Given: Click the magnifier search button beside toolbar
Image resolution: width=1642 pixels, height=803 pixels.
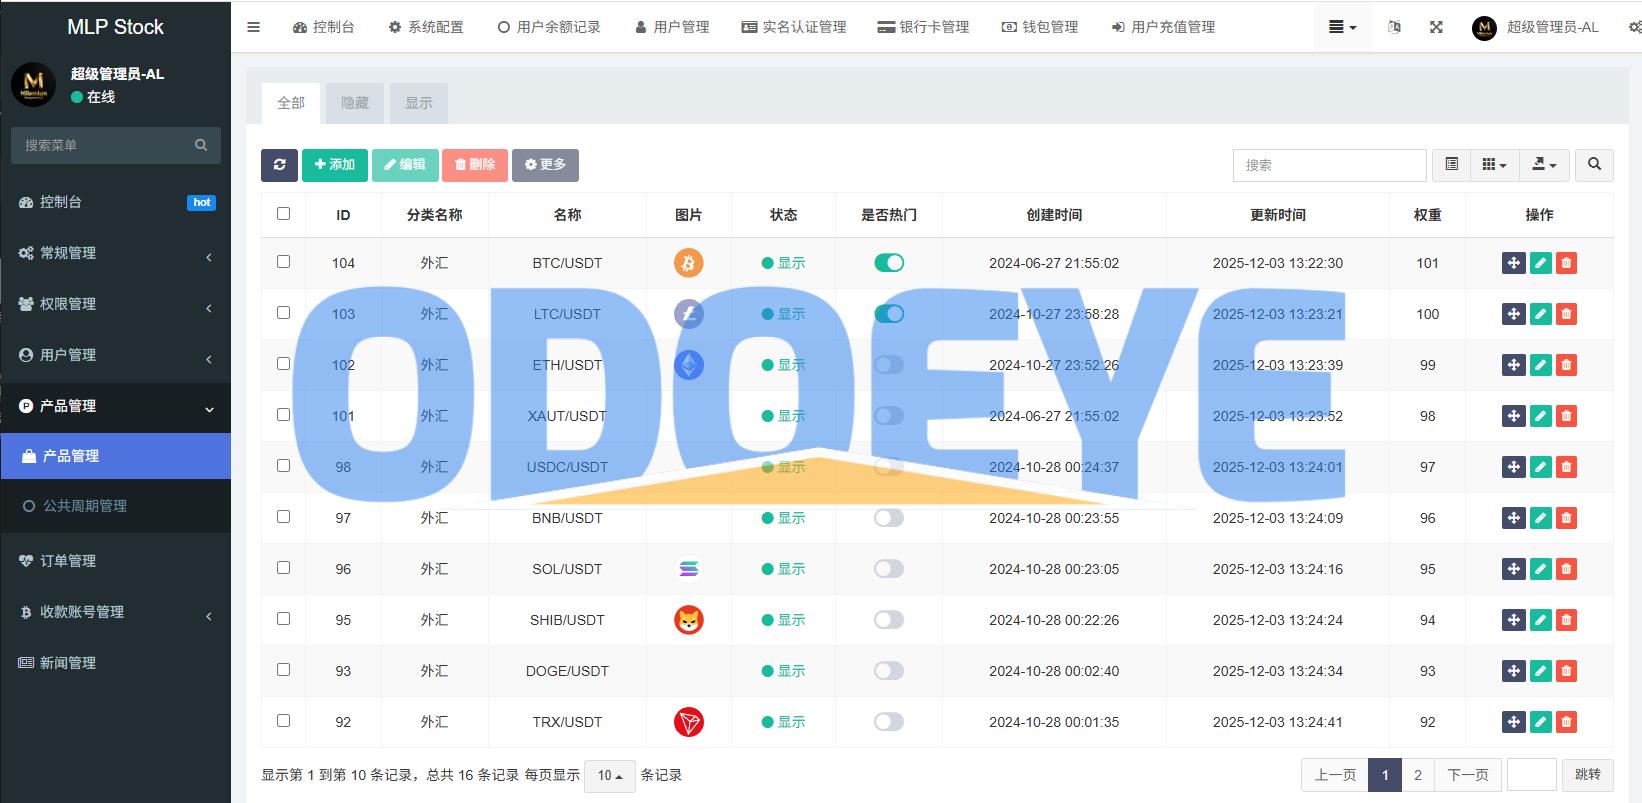Looking at the screenshot, I should pyautogui.click(x=1594, y=165).
